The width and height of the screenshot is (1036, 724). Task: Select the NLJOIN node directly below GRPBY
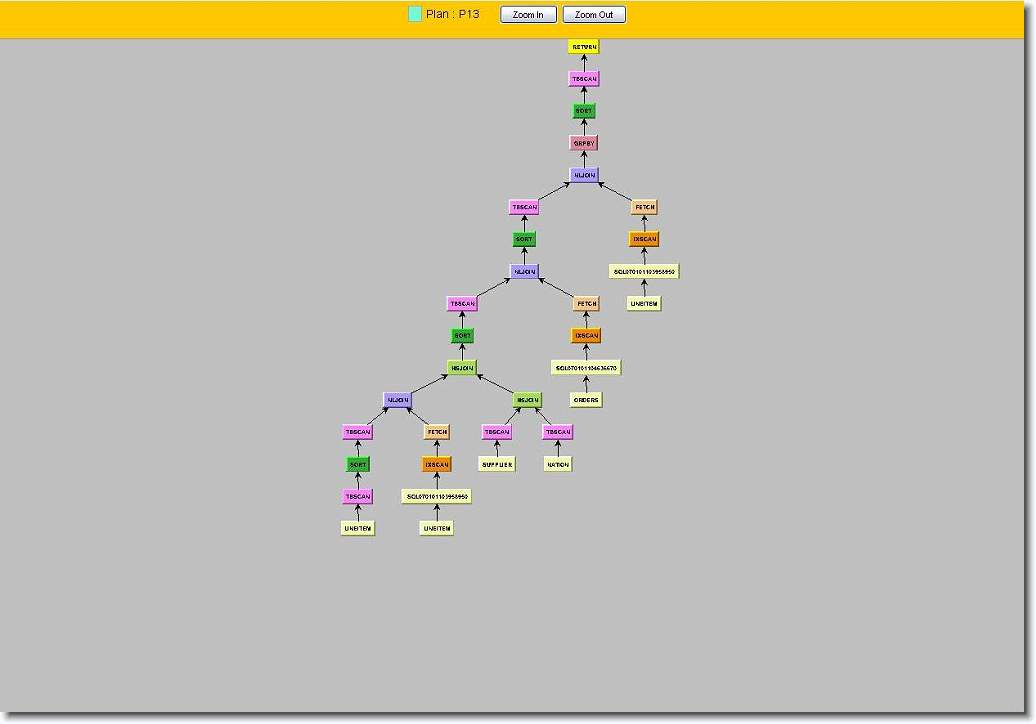click(584, 175)
